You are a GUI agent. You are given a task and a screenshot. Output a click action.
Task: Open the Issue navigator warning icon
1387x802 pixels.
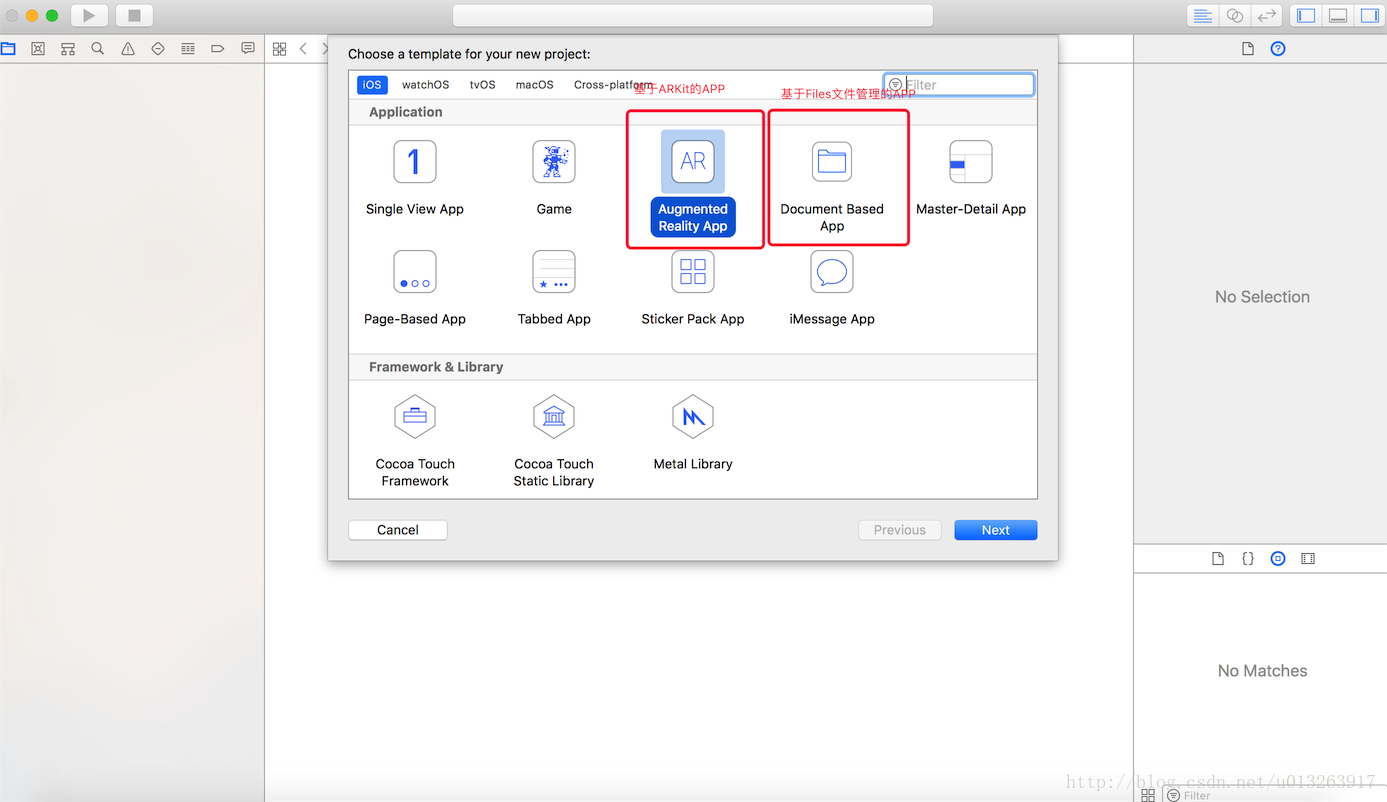[x=128, y=48]
